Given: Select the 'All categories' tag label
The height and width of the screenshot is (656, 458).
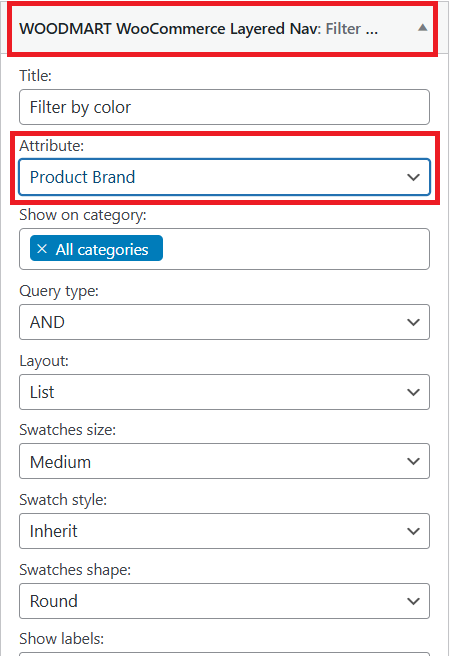Looking at the screenshot, I should pyautogui.click(x=102, y=249).
